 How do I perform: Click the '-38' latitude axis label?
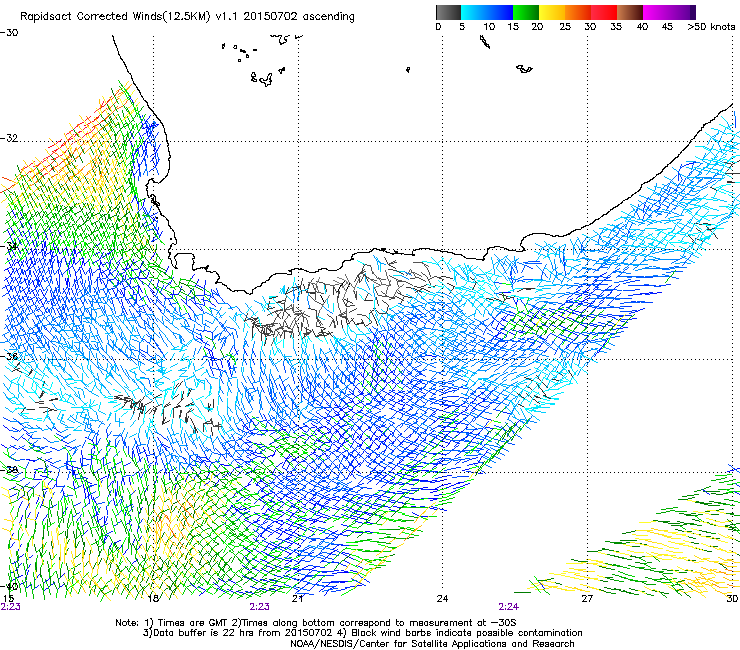[x=9, y=470]
